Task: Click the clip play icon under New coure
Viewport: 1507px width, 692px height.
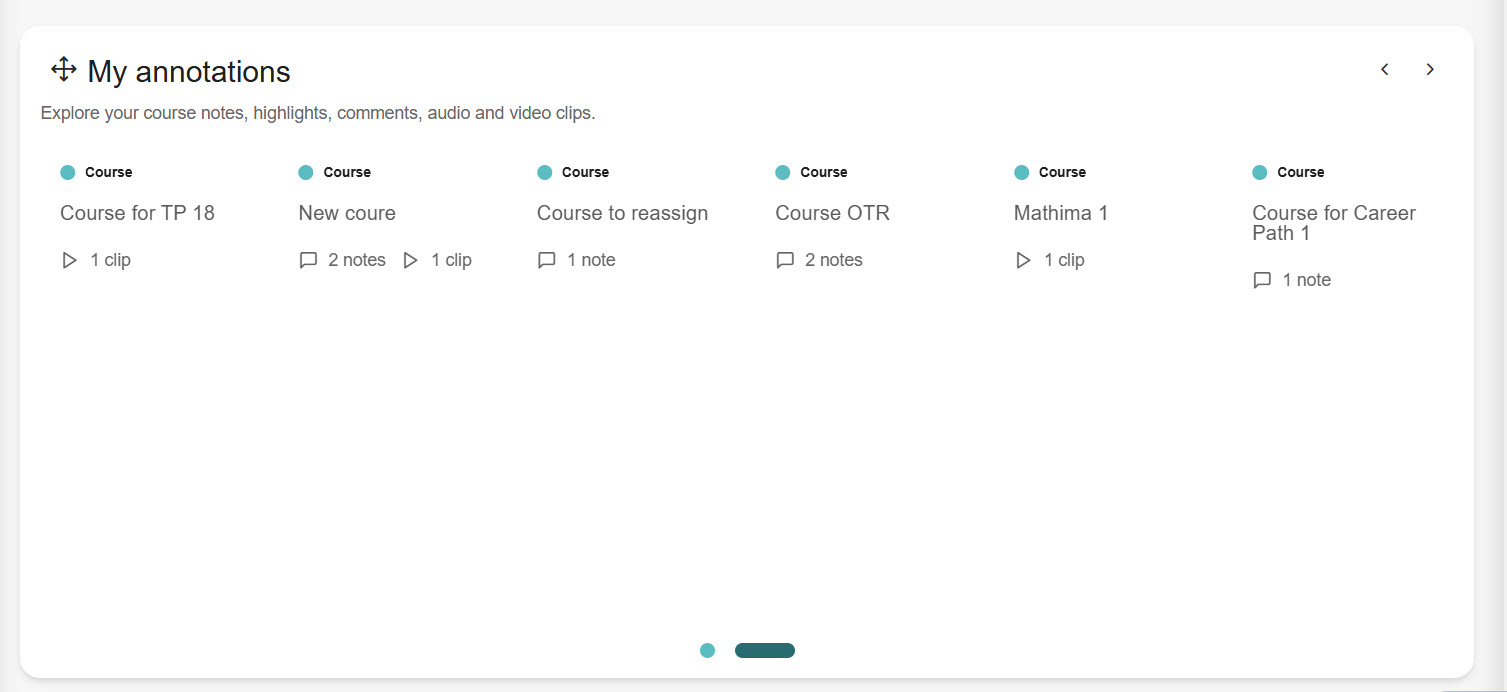Action: tap(410, 260)
